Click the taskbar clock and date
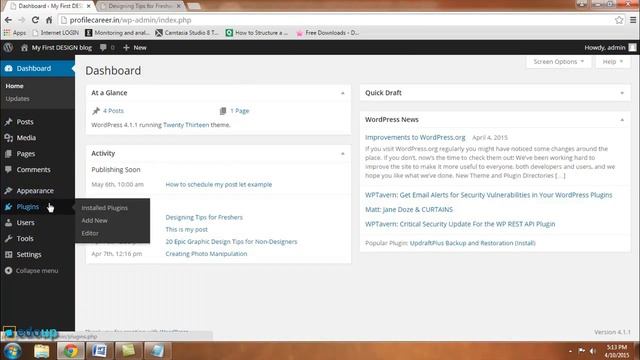Image resolution: width=640 pixels, height=360 pixels. tap(618, 351)
